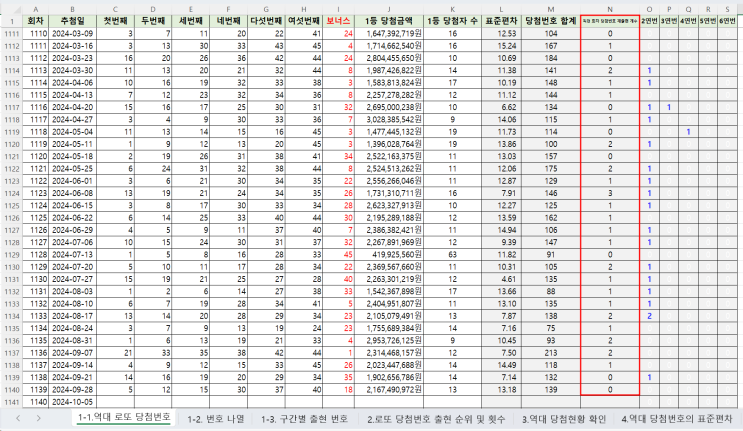Screen dimensions: 743x431
Task: Click the '세번째' header cell
Action: (190, 21)
